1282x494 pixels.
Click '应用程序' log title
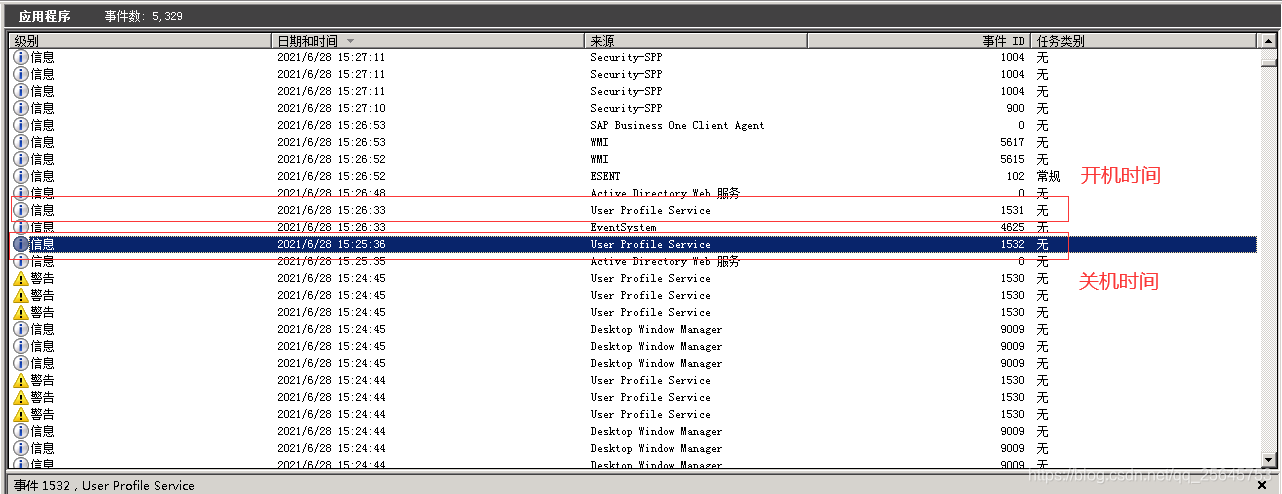pos(44,16)
